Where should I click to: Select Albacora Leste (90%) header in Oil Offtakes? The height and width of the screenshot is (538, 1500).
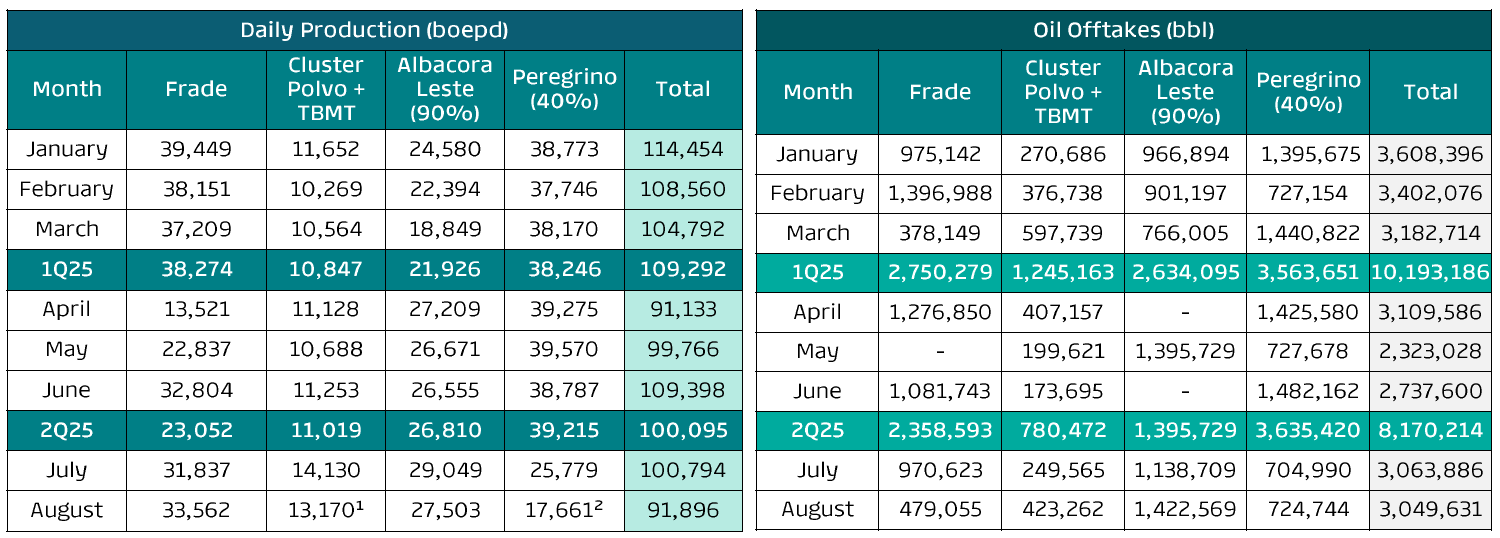pyautogui.click(x=1185, y=92)
